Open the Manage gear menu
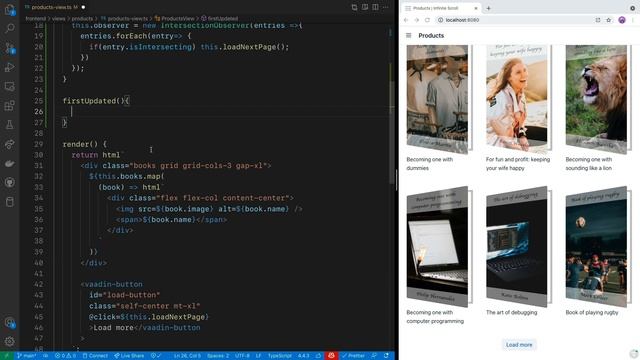 9,341
